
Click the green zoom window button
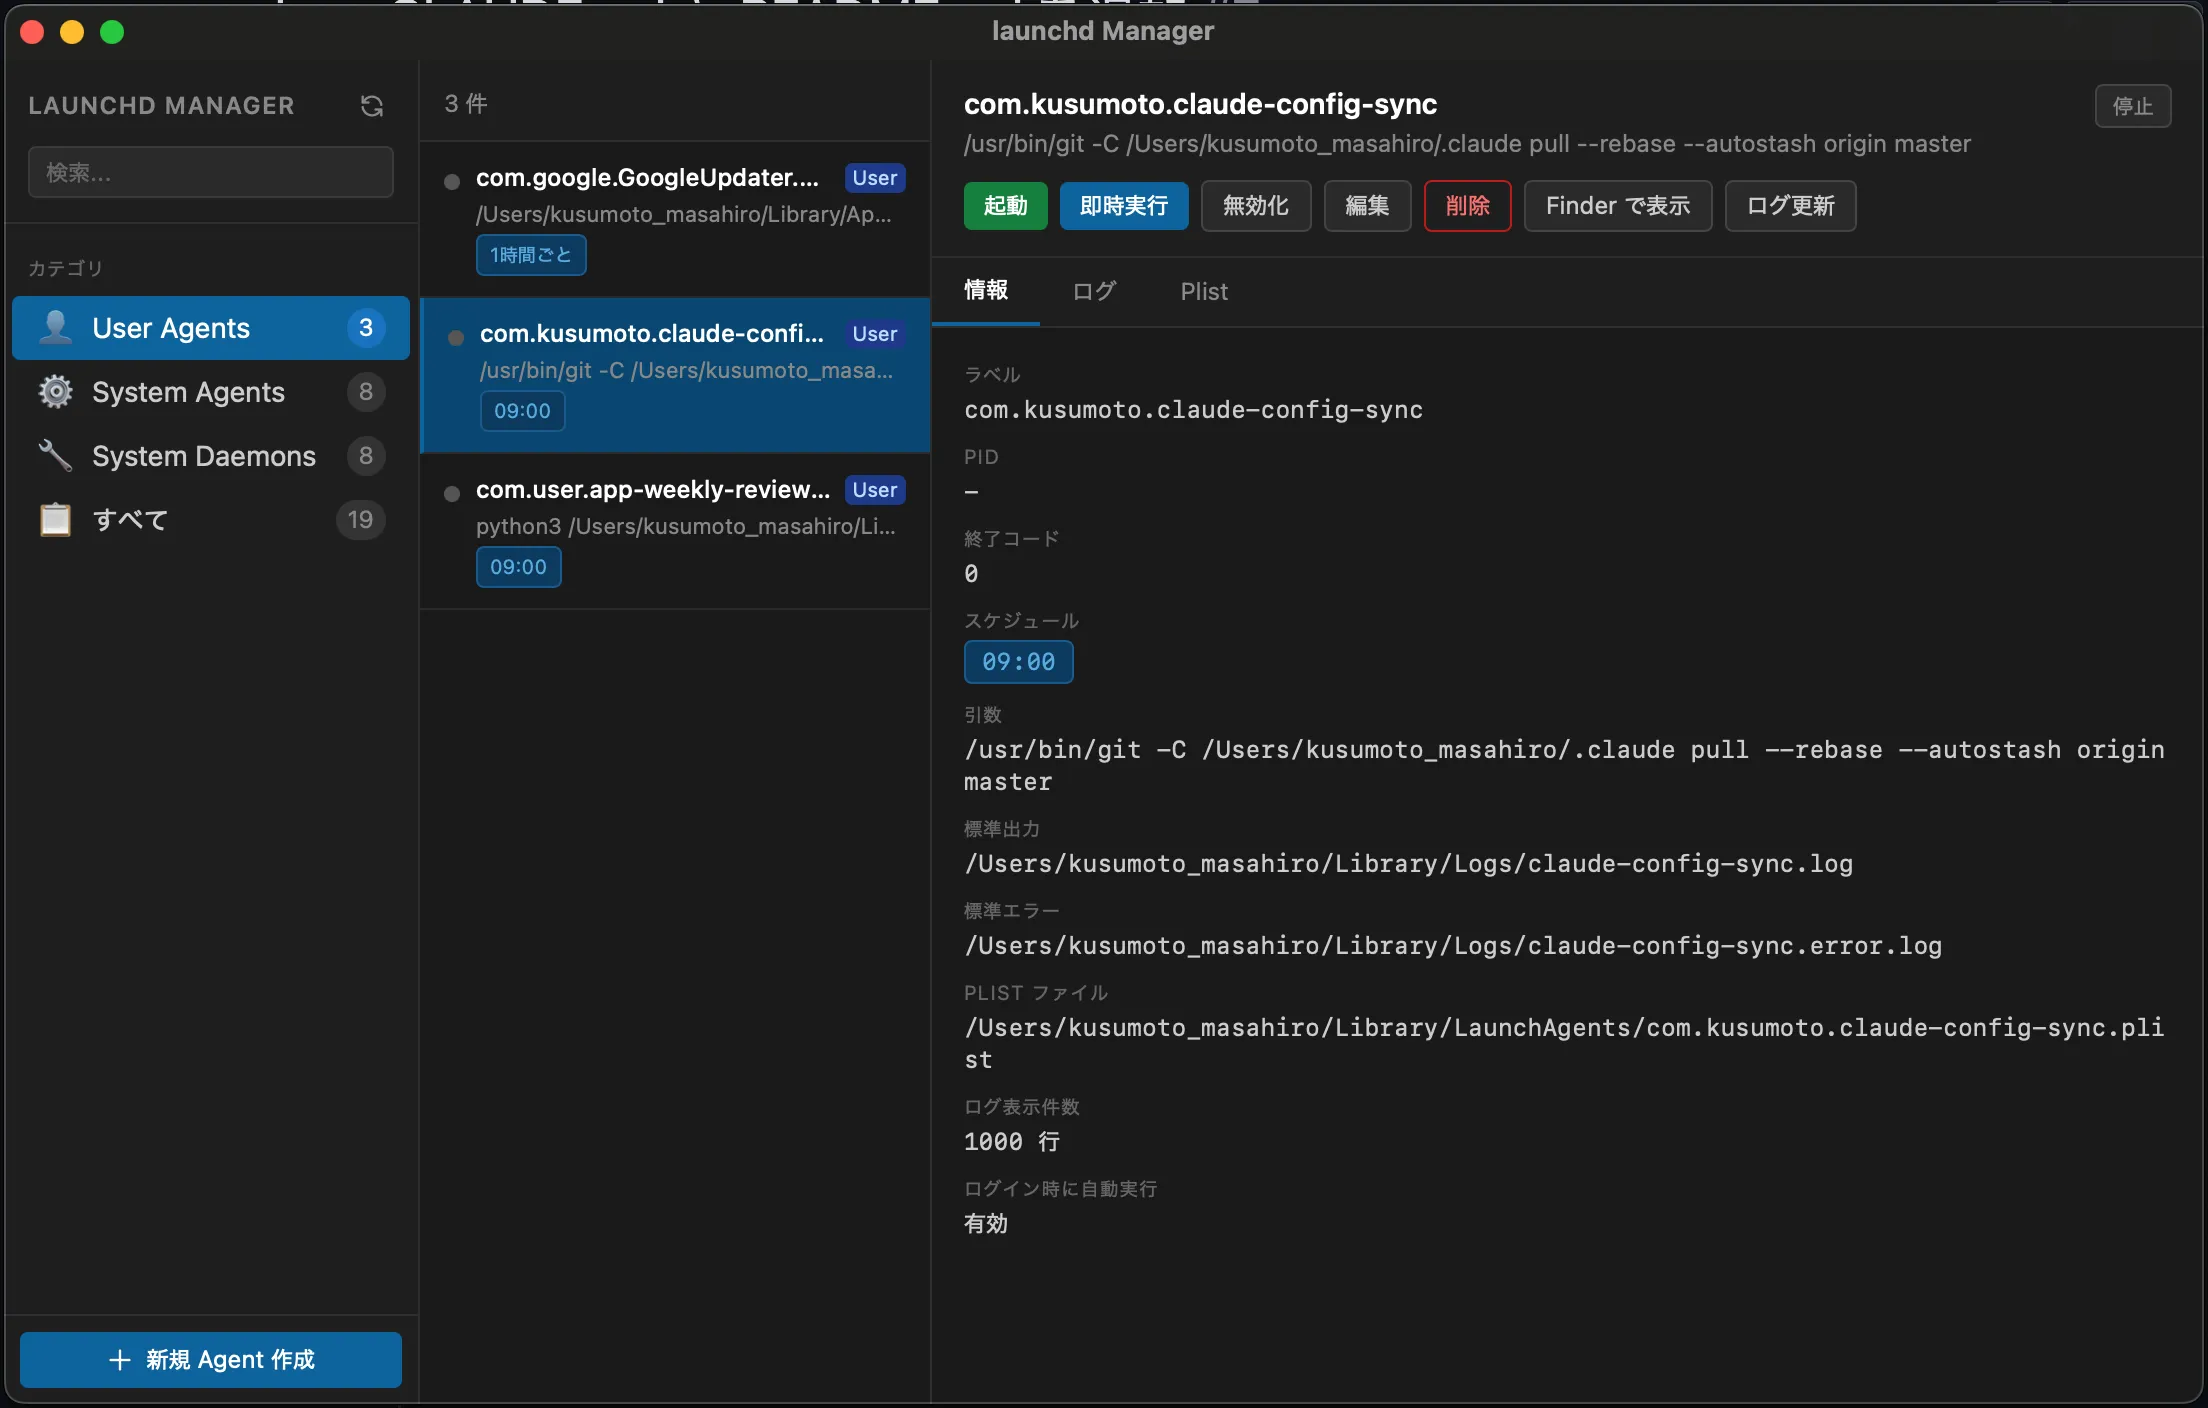coord(112,32)
